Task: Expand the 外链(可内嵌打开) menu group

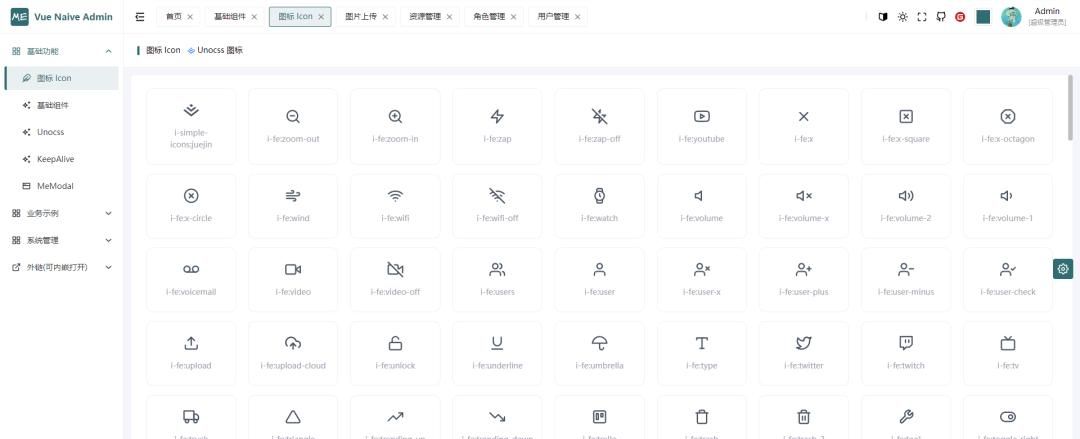Action: [x=59, y=267]
